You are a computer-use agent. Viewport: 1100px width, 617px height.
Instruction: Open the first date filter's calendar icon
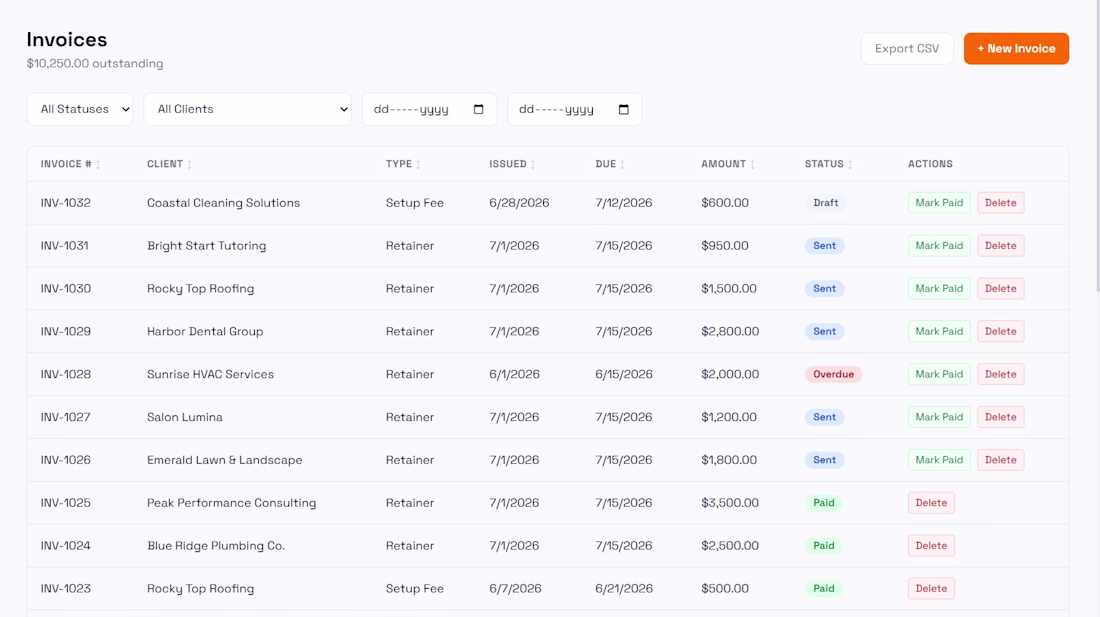(x=478, y=109)
